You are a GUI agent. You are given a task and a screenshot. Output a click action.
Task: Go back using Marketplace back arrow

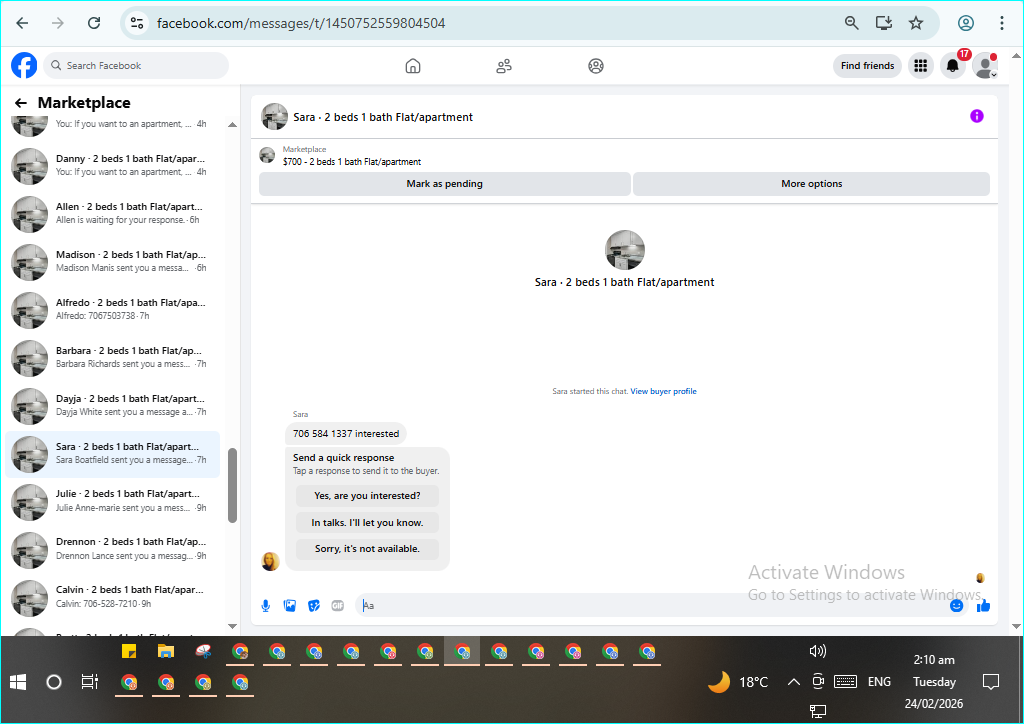pos(21,103)
